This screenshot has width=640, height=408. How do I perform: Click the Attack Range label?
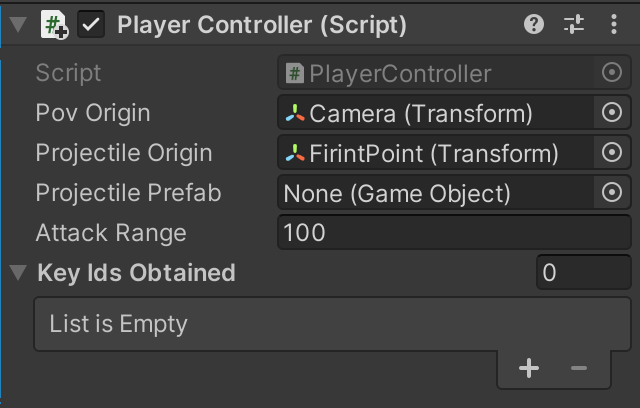point(111,233)
